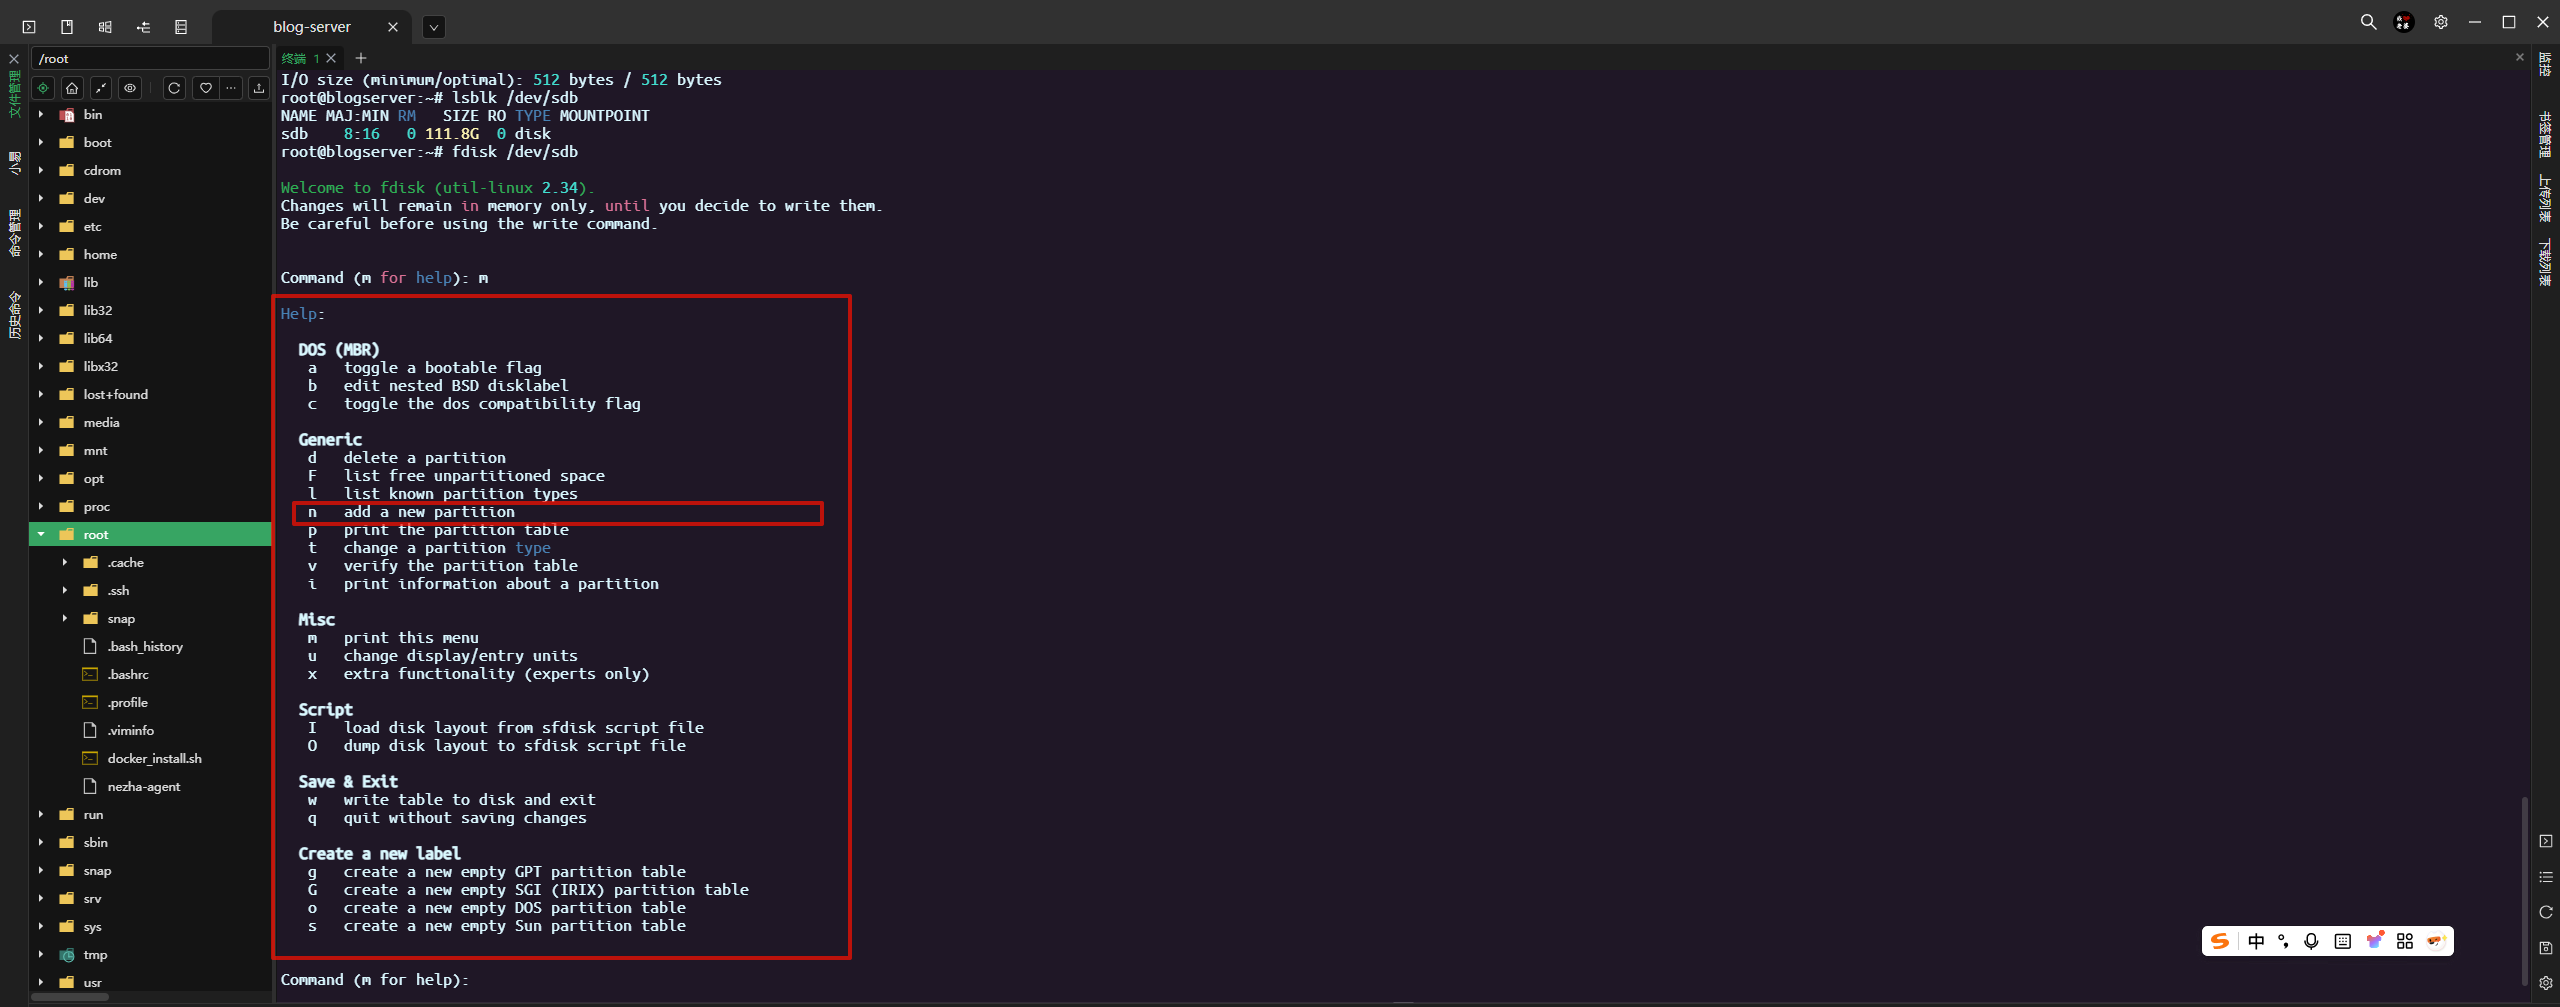Screen dimensions: 2560x1007
Task: Toggle hidden files with the eye icon
Action: (130, 88)
